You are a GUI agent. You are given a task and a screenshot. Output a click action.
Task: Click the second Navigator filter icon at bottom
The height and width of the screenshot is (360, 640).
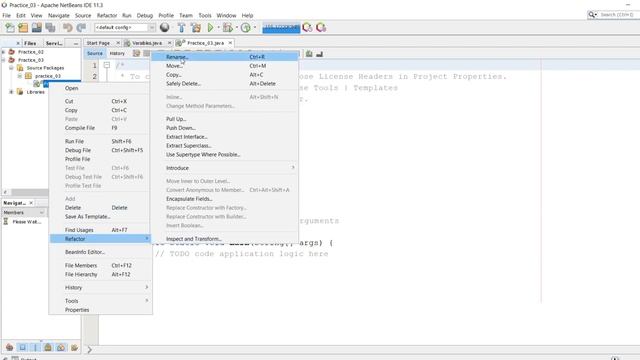coord(22,347)
